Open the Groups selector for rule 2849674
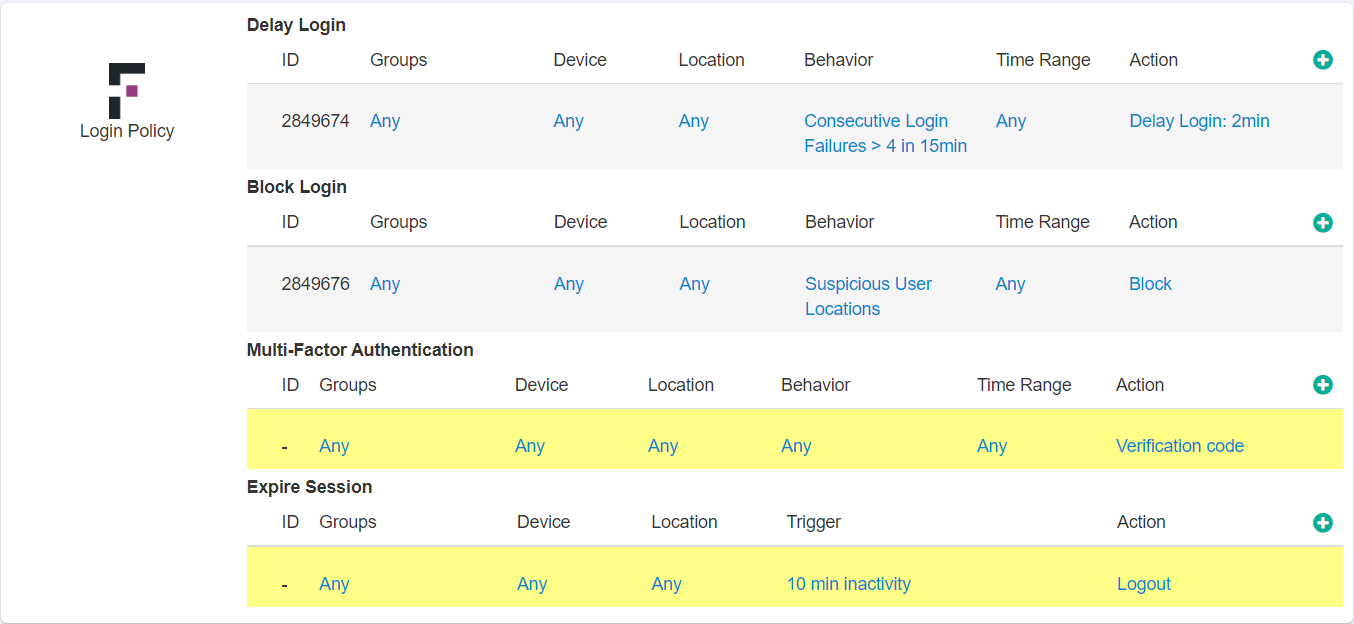1354x624 pixels. tap(385, 120)
